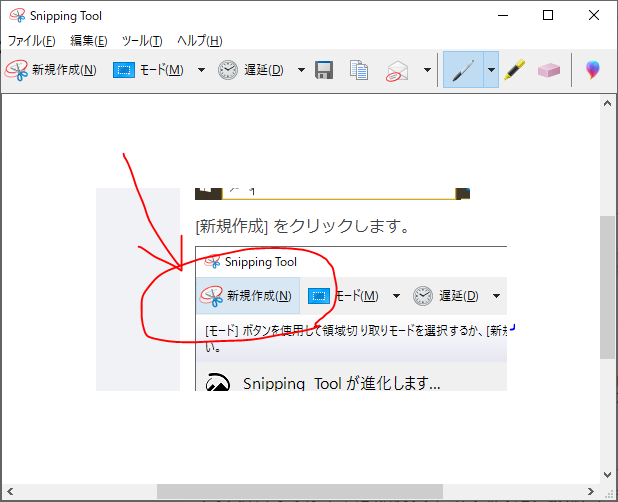The image size is (618, 502).
Task: Open the pen options dropdown arrow
Action: pyautogui.click(x=491, y=70)
